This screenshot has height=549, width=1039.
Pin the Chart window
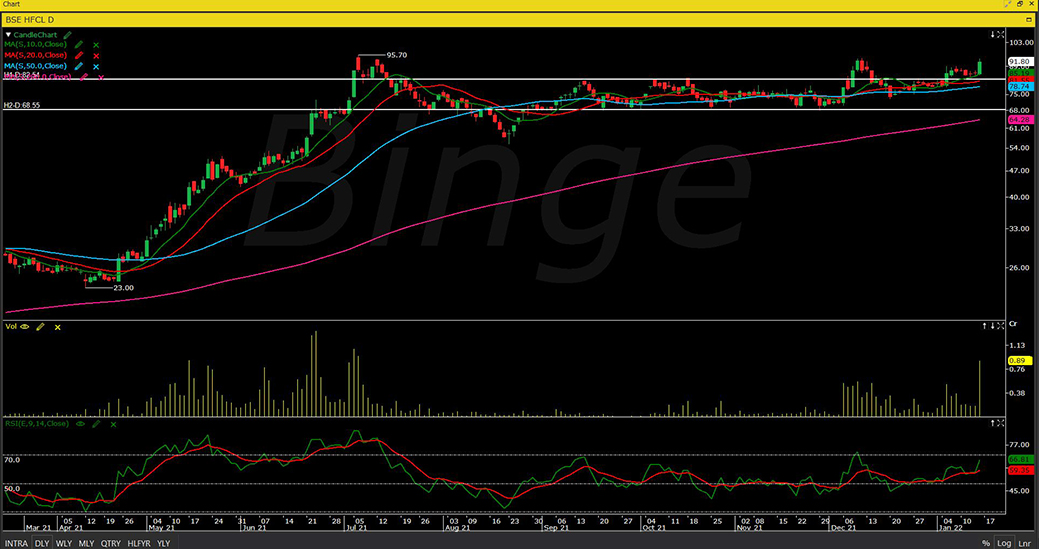pos(1007,5)
